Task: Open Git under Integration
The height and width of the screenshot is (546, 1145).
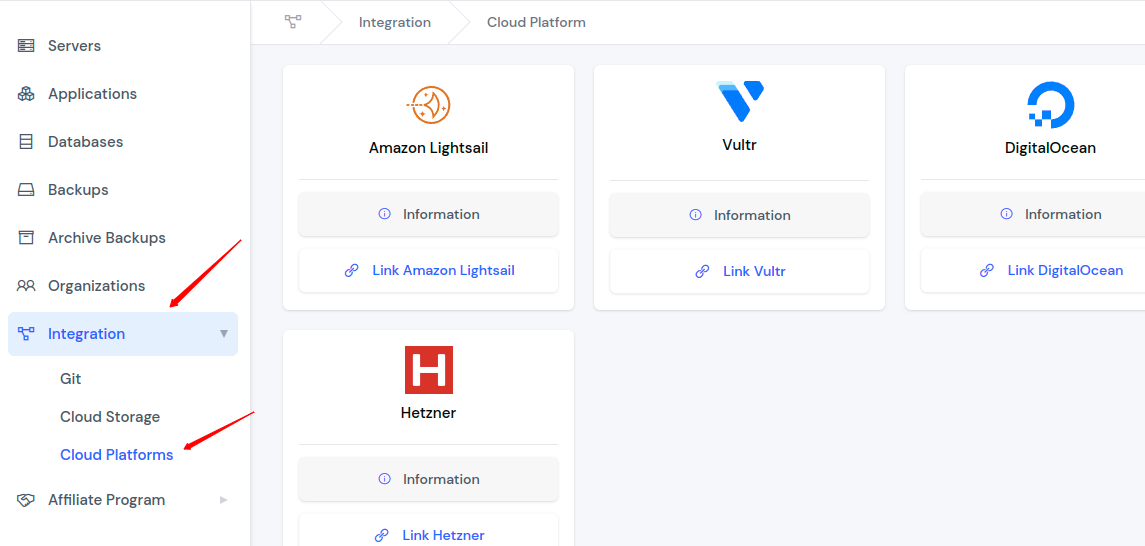Action: tap(71, 379)
